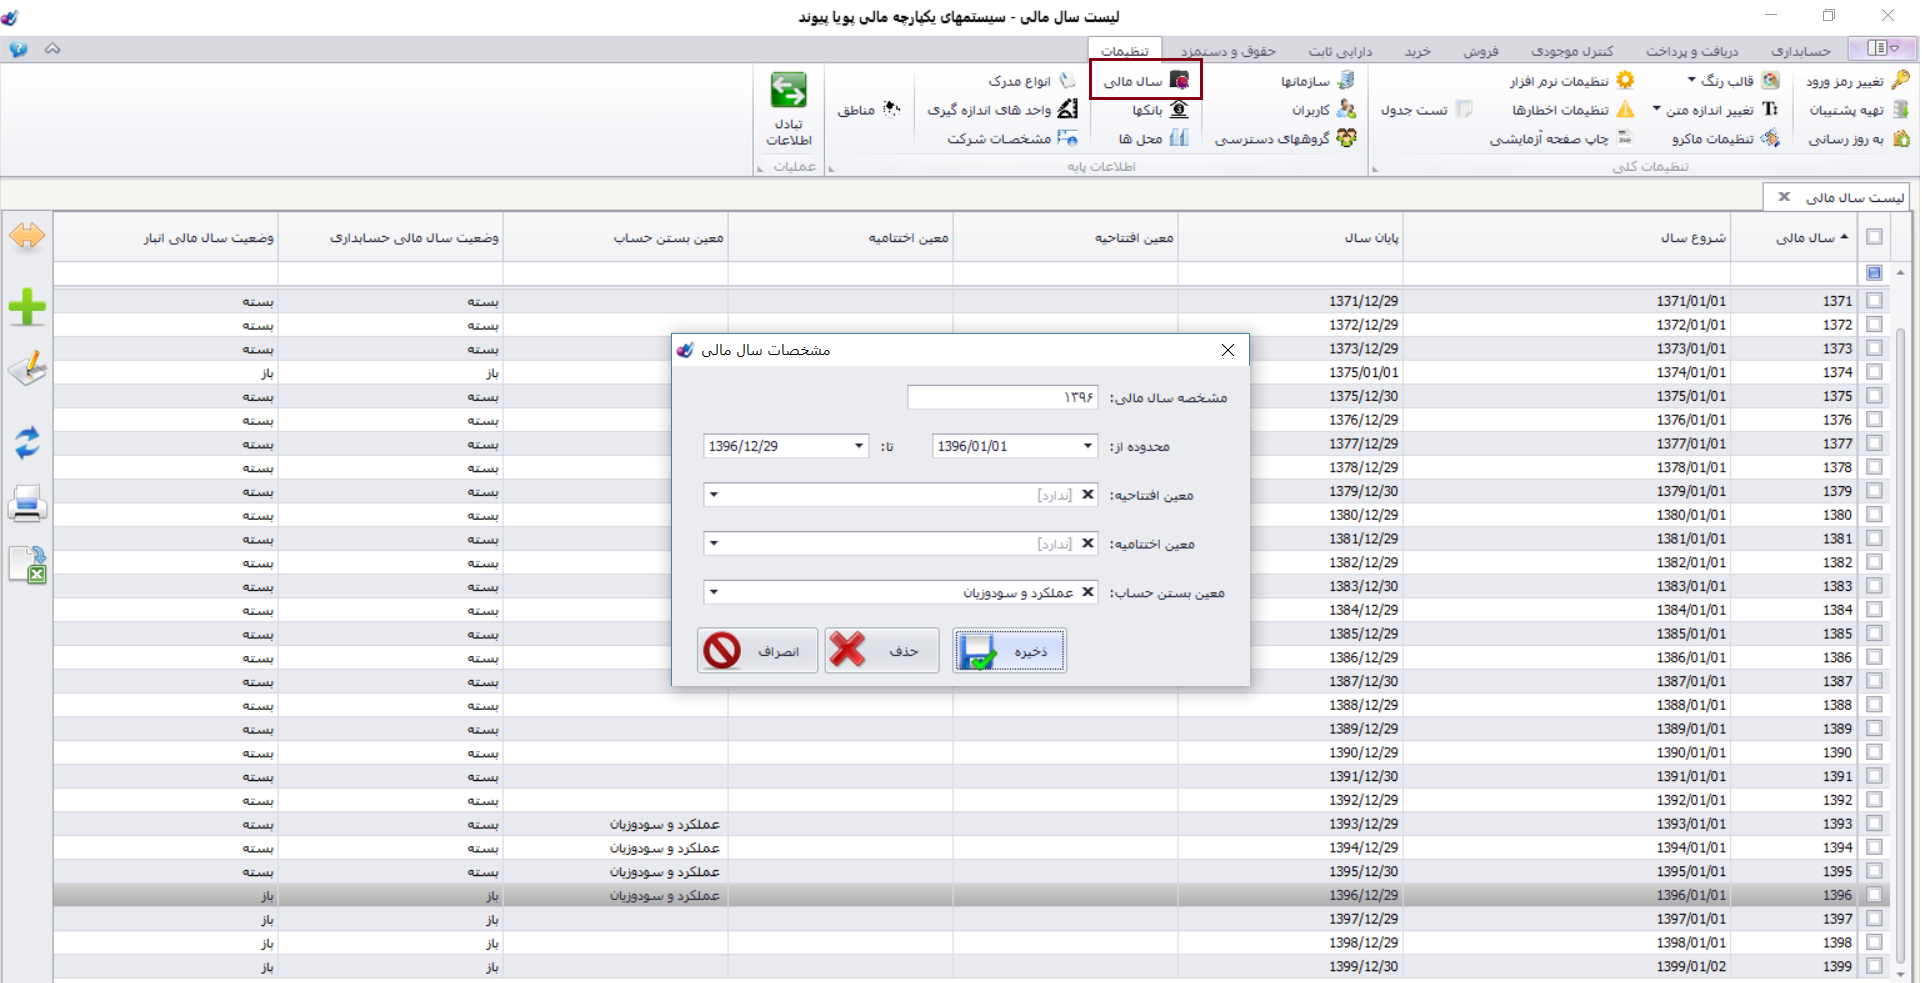Click the edit pencil icon in sidebar
The width and height of the screenshot is (1922, 983).
27,369
